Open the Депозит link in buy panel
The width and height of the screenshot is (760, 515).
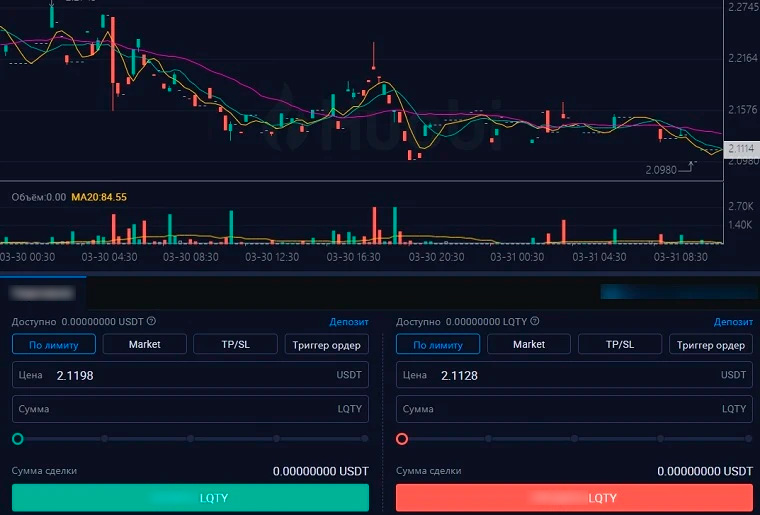pos(349,322)
